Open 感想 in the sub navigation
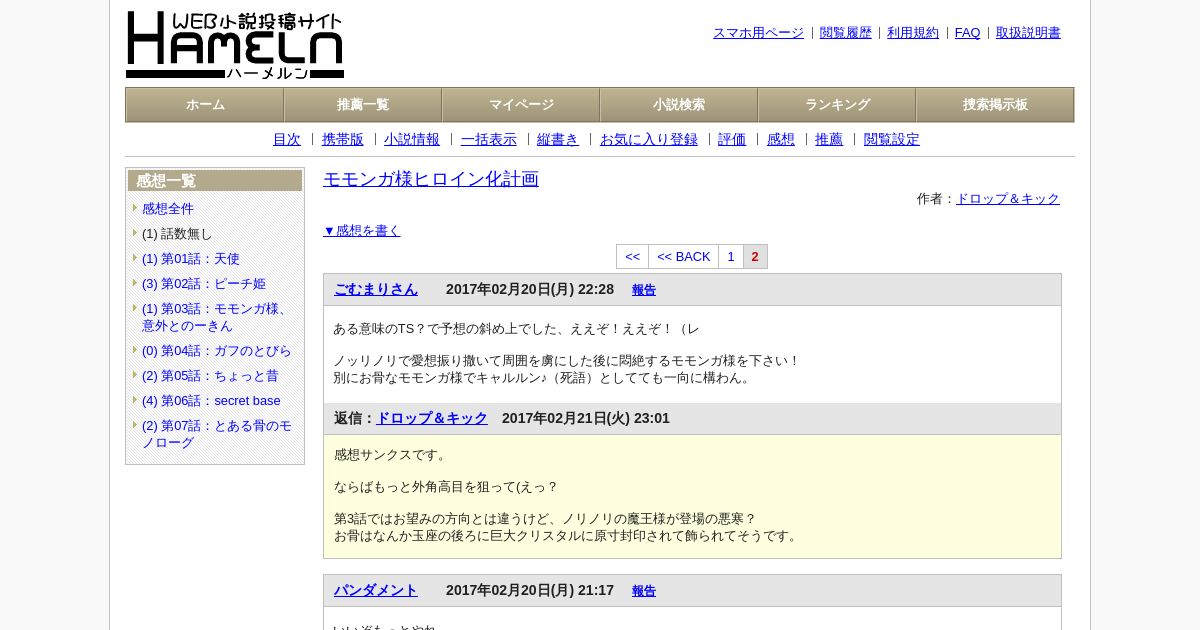Viewport: 1200px width, 630px height. (x=781, y=140)
